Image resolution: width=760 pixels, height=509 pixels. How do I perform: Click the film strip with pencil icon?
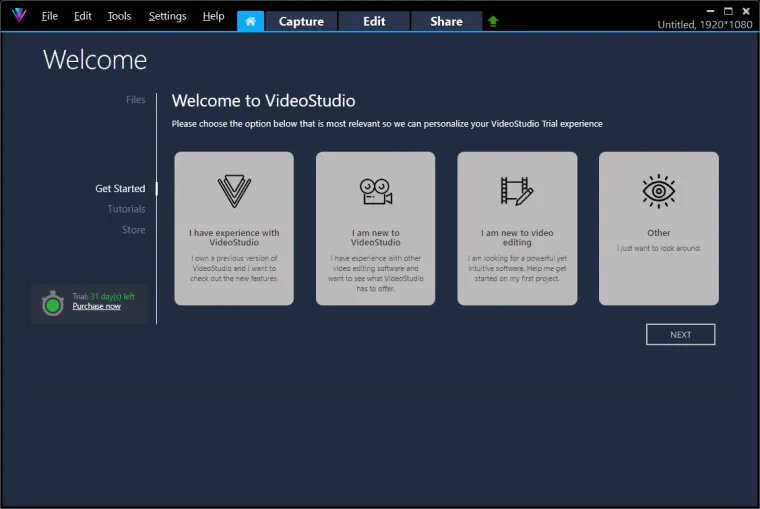(517, 191)
